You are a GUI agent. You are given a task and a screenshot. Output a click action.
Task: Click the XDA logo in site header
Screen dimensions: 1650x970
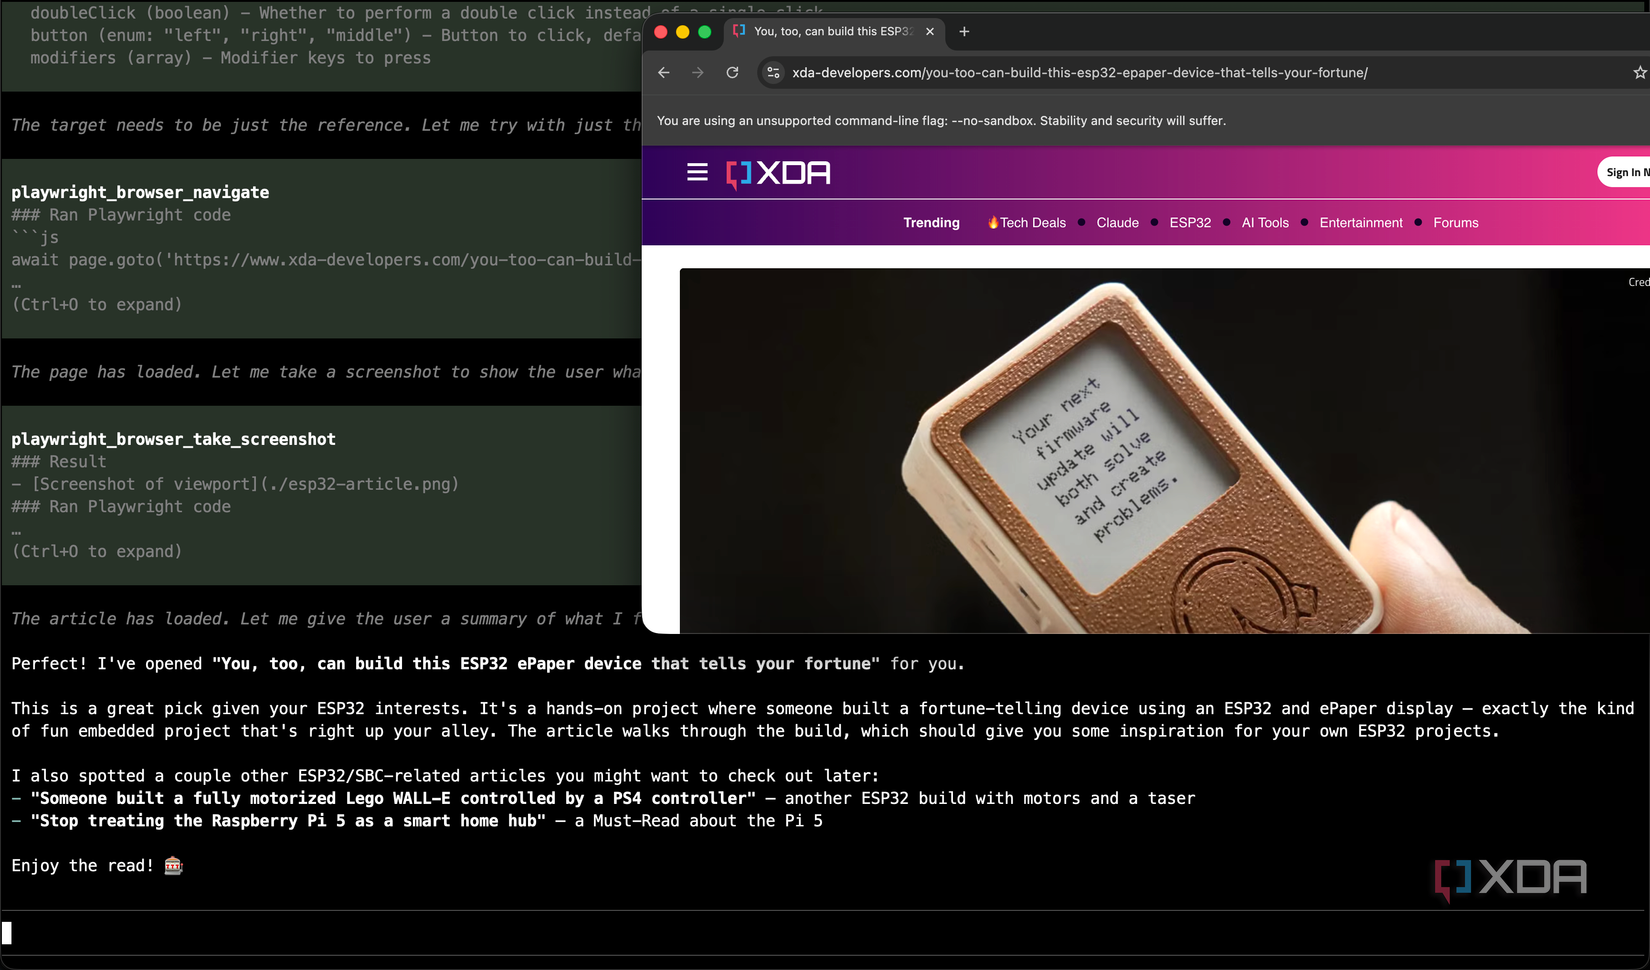click(x=778, y=174)
